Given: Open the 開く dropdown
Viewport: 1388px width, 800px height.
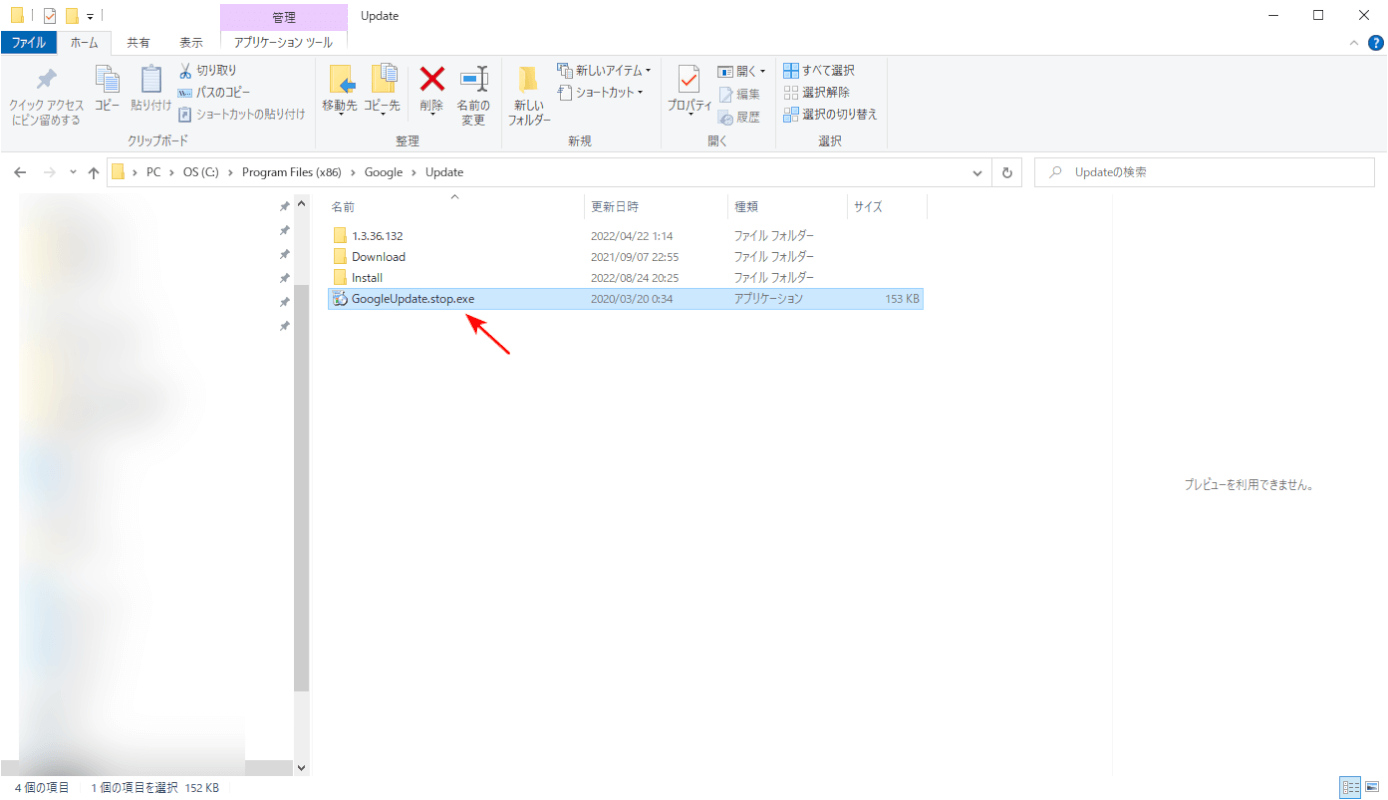Looking at the screenshot, I should [x=742, y=71].
